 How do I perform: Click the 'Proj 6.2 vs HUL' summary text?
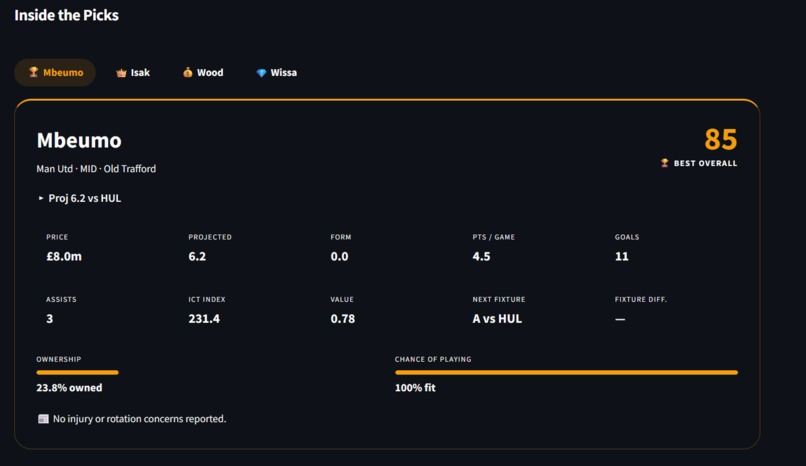click(x=85, y=198)
